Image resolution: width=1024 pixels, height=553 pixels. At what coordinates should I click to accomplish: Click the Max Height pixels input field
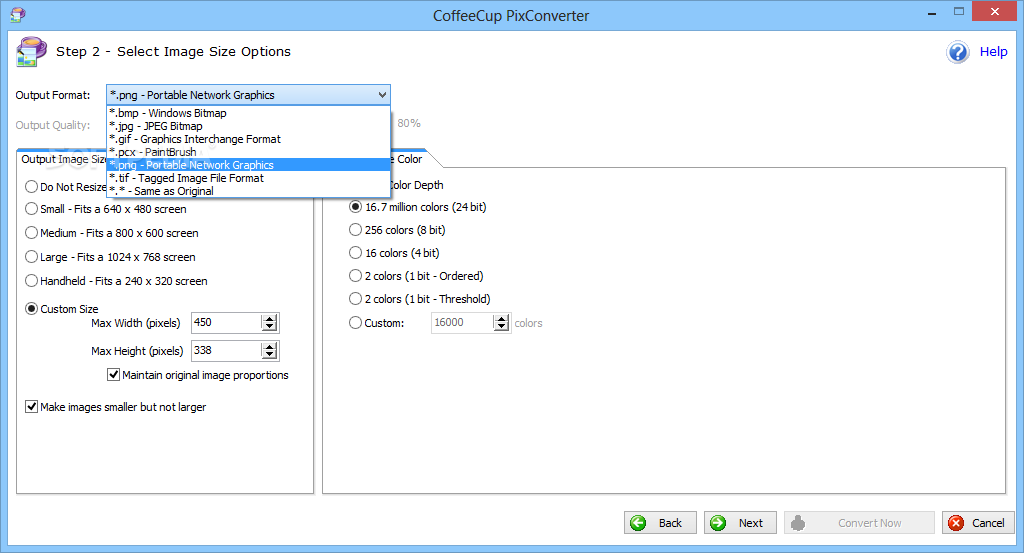[x=226, y=351]
